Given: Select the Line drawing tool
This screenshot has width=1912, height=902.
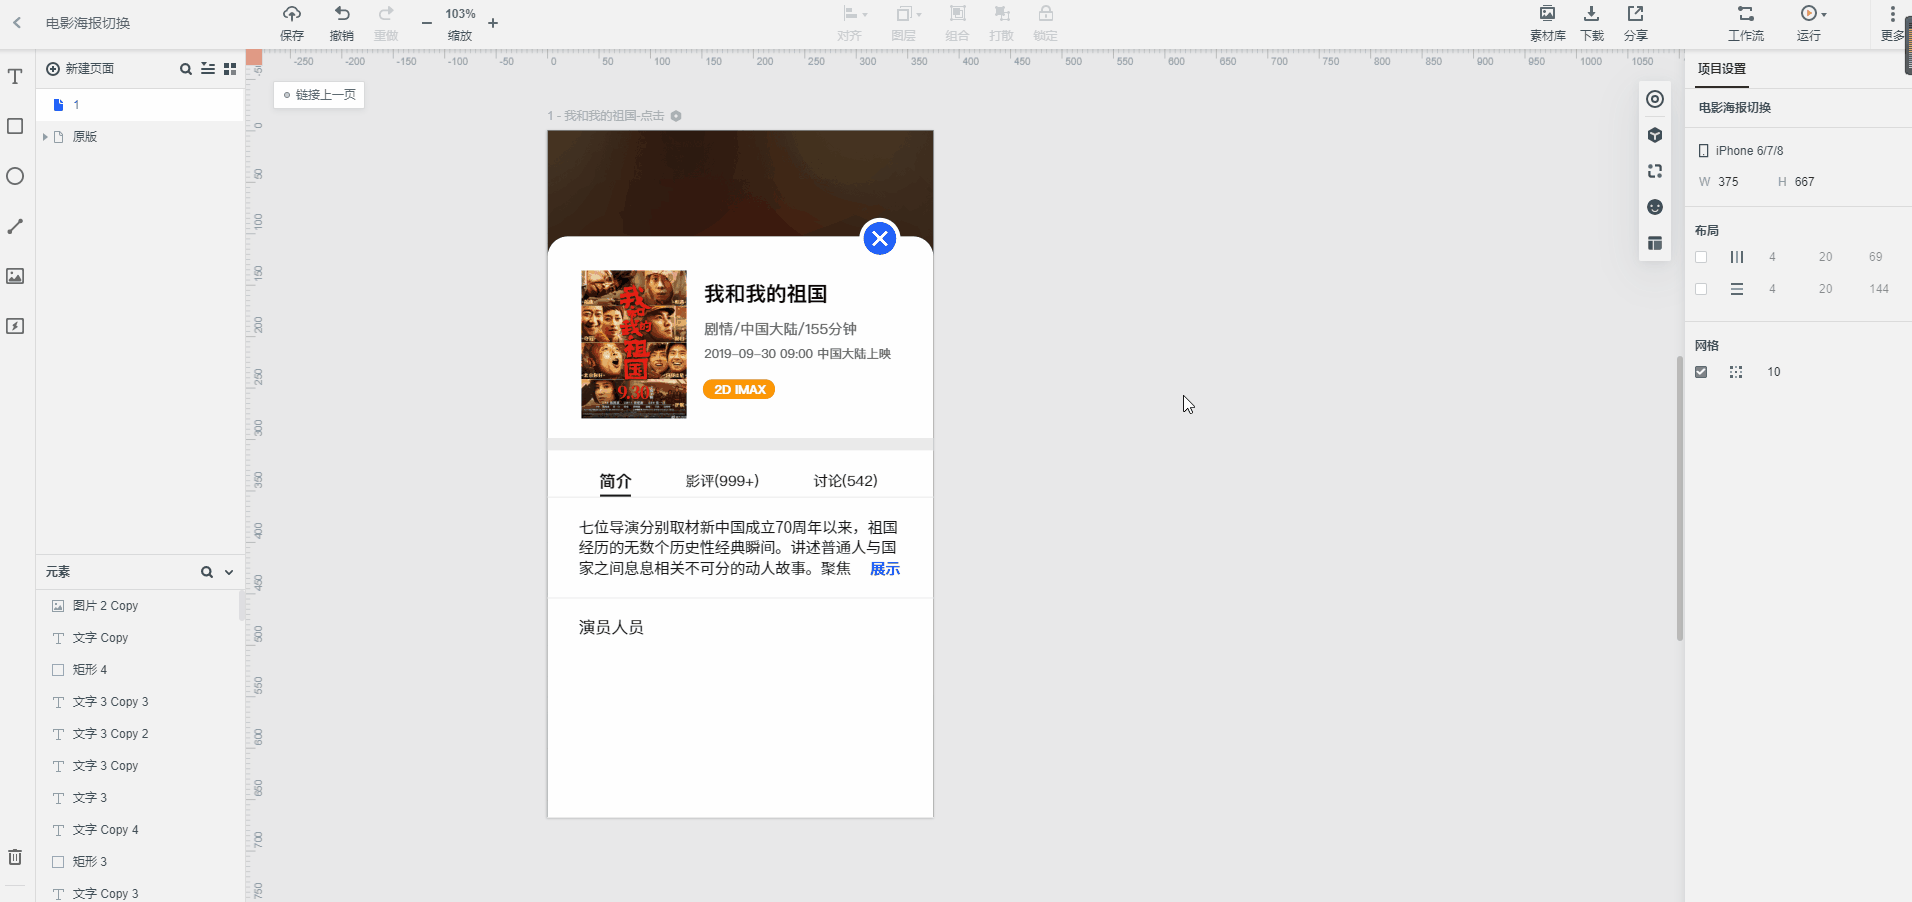Looking at the screenshot, I should coord(14,226).
